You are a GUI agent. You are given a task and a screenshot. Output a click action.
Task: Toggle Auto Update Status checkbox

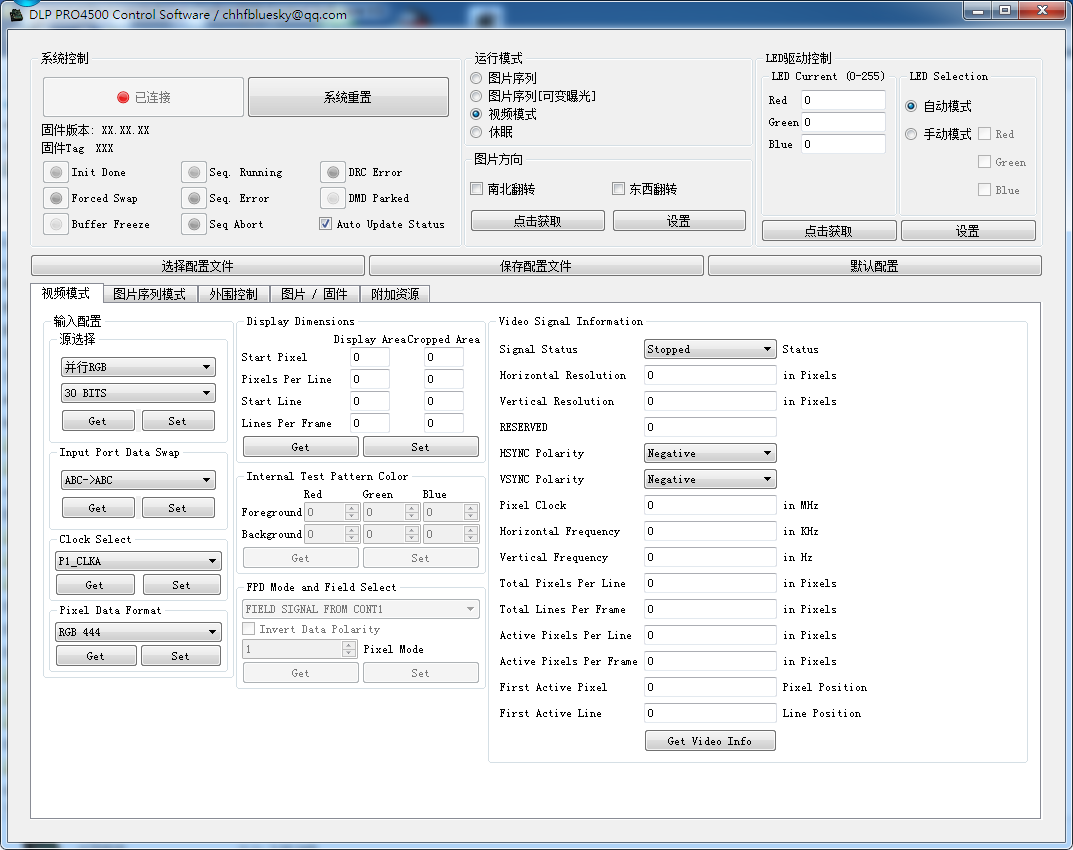326,224
